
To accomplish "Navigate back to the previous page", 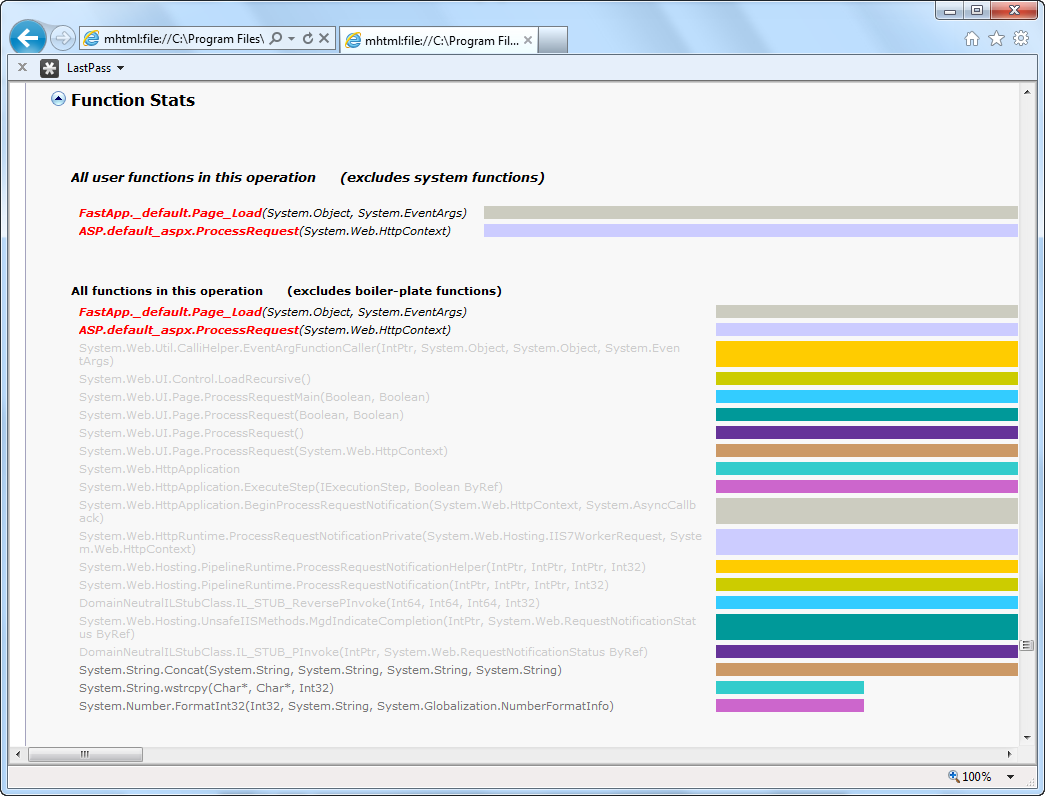I will click(27, 37).
